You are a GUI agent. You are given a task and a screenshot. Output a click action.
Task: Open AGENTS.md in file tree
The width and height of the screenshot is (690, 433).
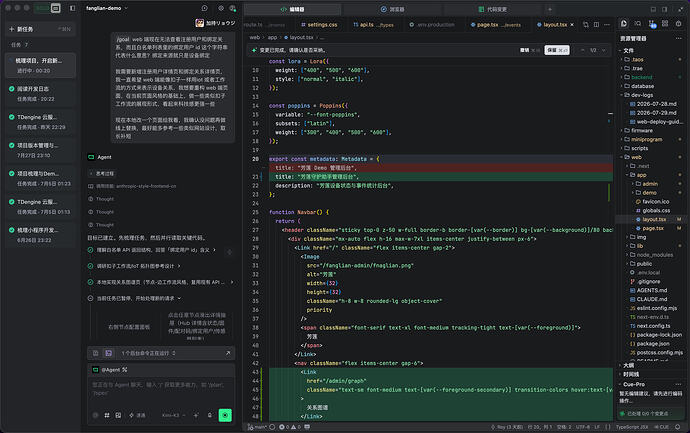[652, 290]
